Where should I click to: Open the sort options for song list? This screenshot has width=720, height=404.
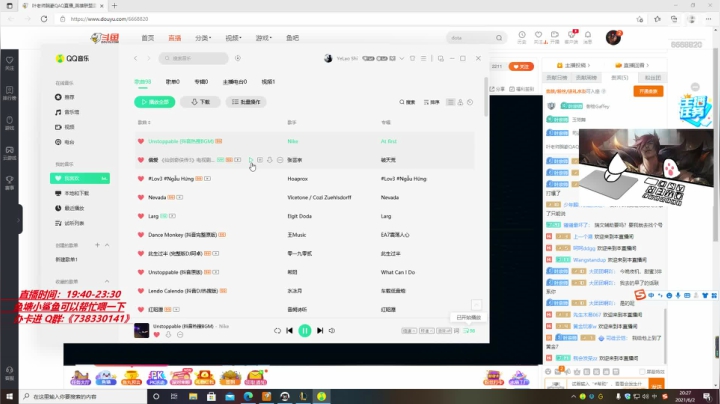click(x=432, y=102)
